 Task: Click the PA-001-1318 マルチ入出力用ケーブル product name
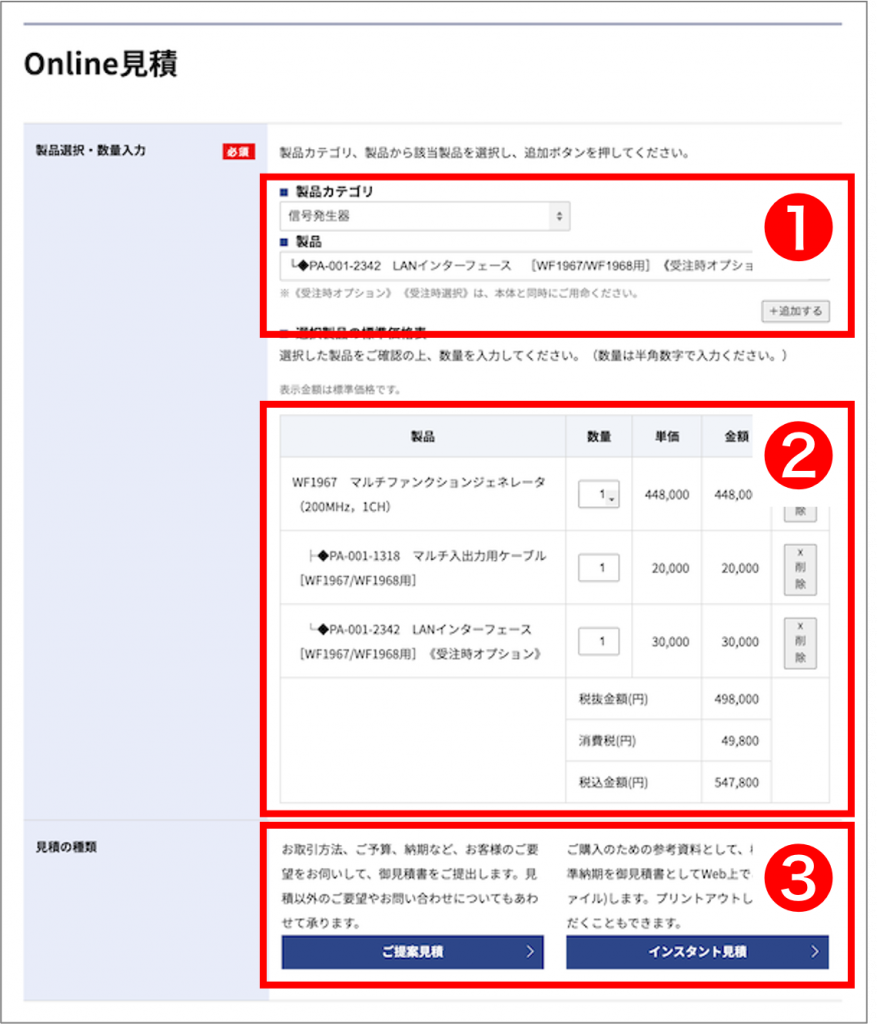tap(423, 568)
